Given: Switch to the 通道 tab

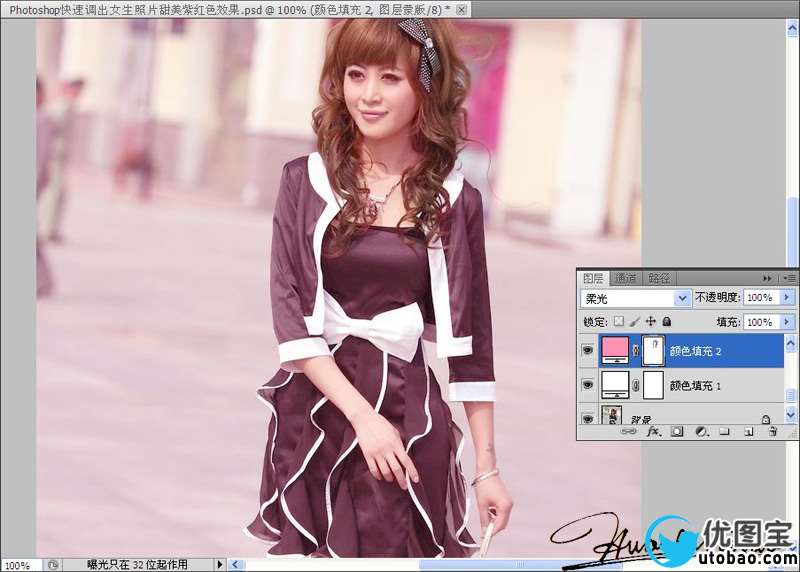Looking at the screenshot, I should click(626, 278).
